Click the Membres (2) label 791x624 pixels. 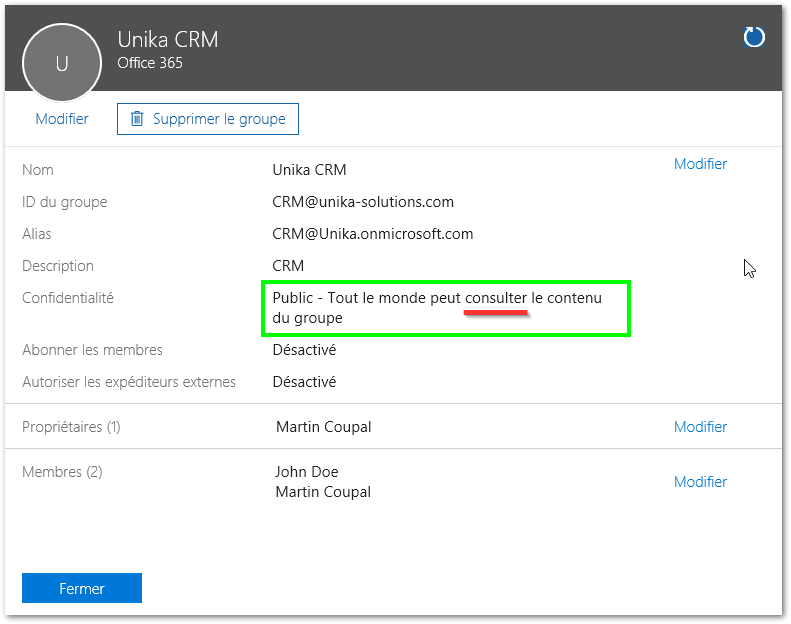pos(62,472)
